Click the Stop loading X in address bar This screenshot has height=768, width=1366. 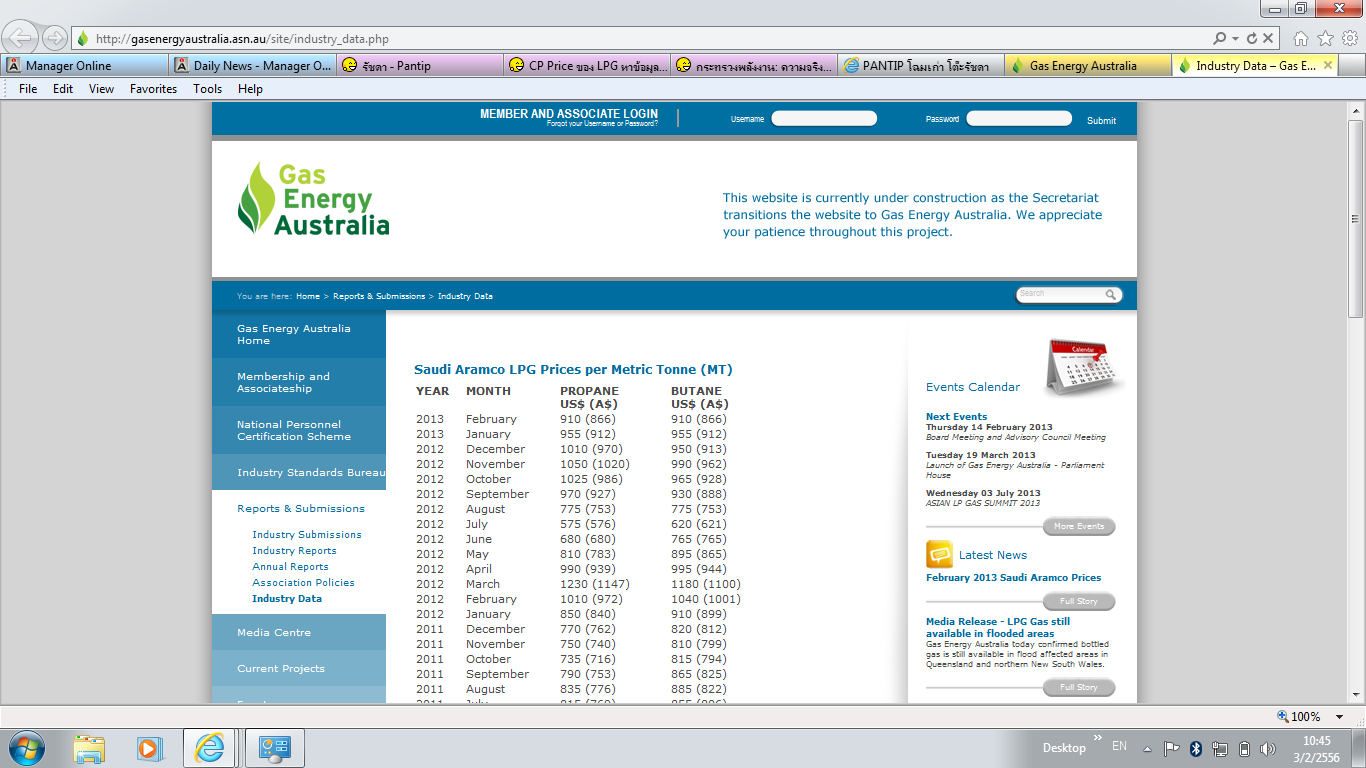[1268, 39]
